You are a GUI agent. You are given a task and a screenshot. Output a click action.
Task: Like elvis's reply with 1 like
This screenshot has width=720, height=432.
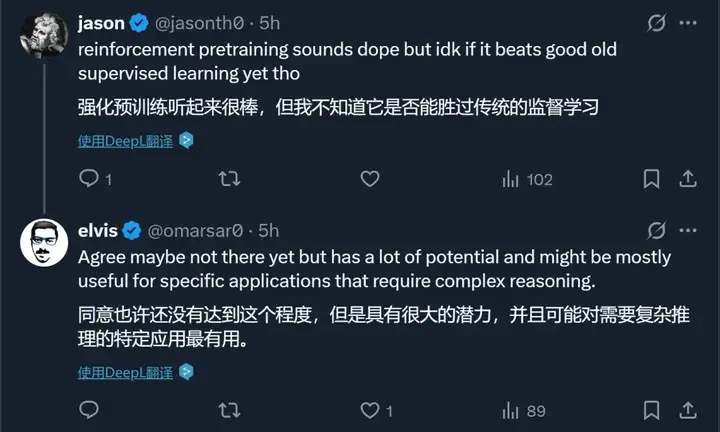pos(376,410)
